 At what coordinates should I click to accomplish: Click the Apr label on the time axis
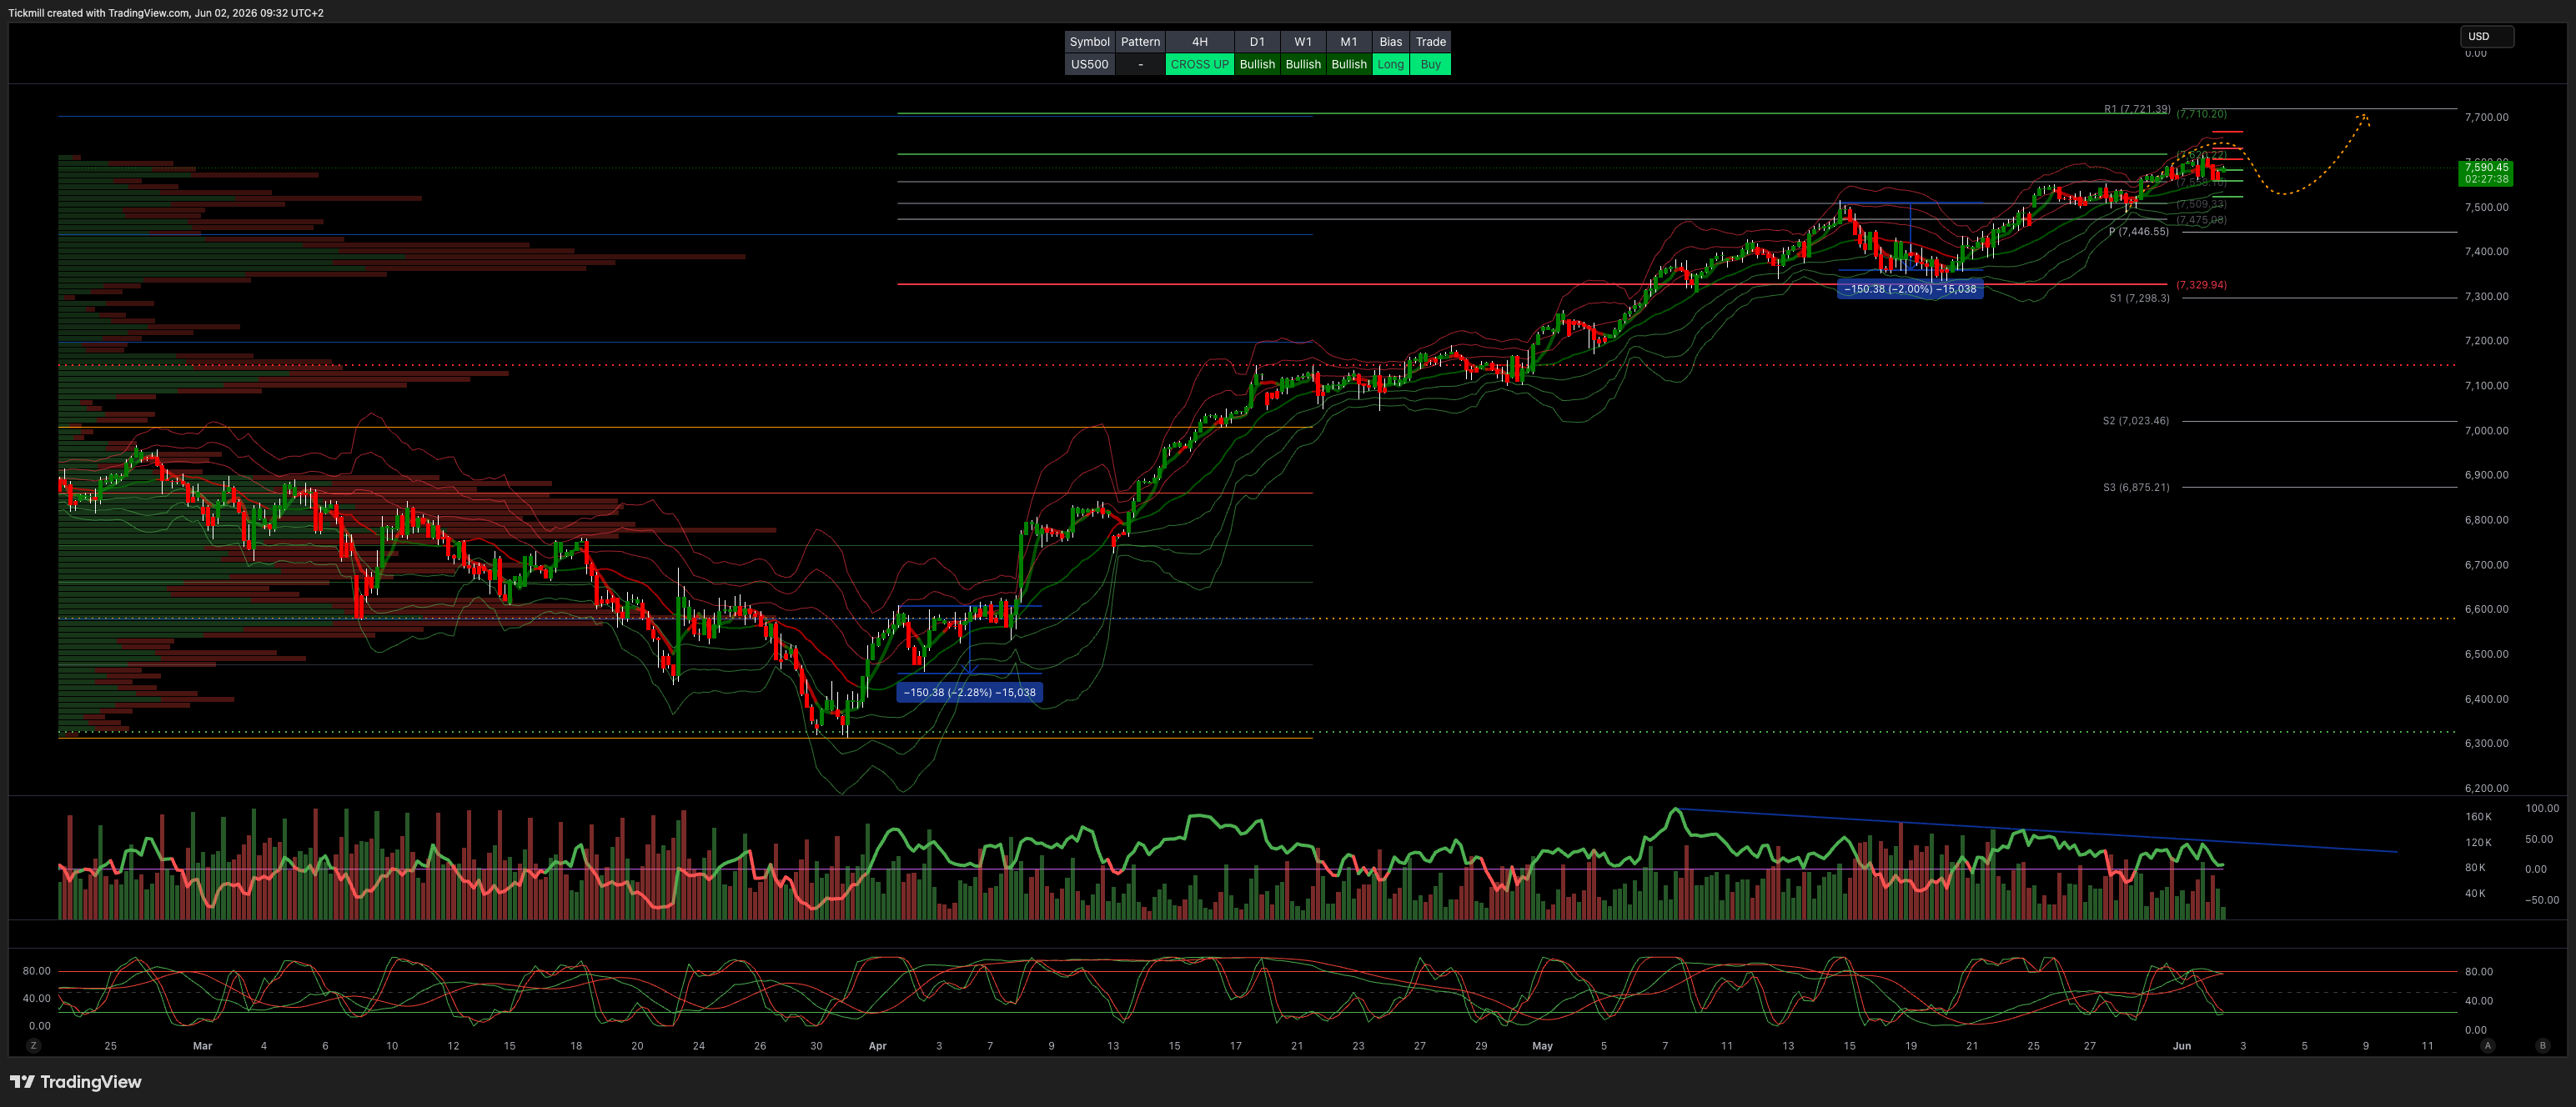pyautogui.click(x=877, y=1045)
